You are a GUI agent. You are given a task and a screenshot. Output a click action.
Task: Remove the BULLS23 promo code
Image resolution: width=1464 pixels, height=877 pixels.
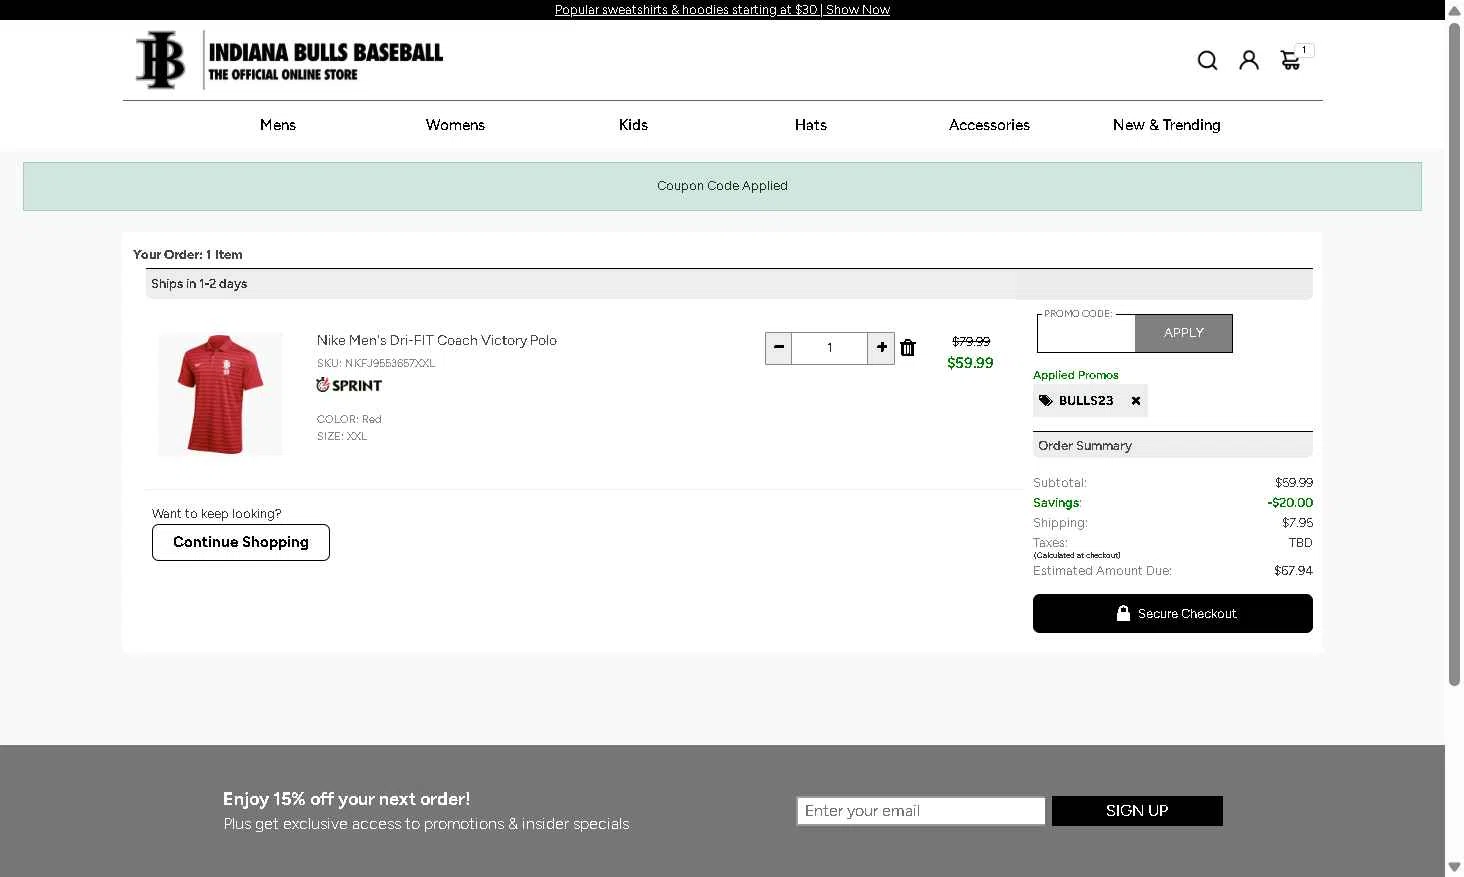[x=1136, y=401]
